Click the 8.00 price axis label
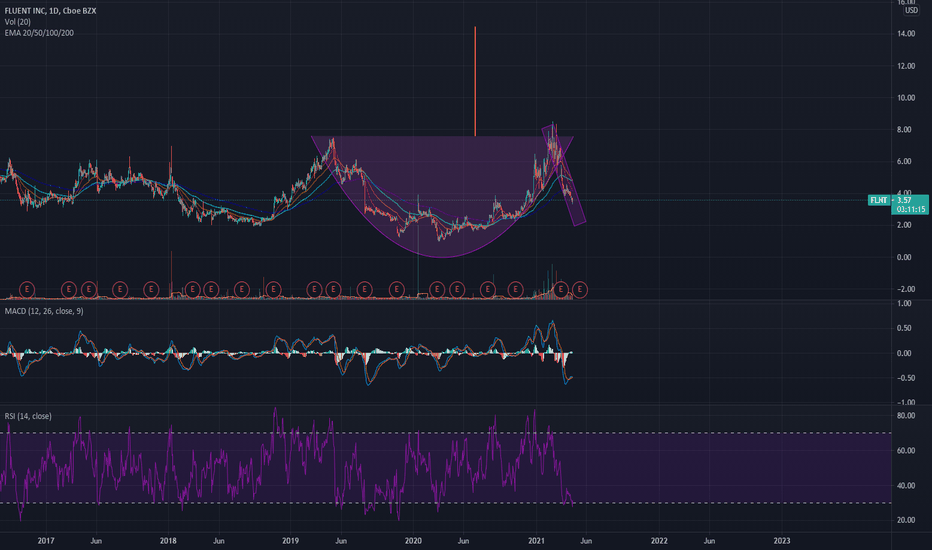 tap(904, 130)
